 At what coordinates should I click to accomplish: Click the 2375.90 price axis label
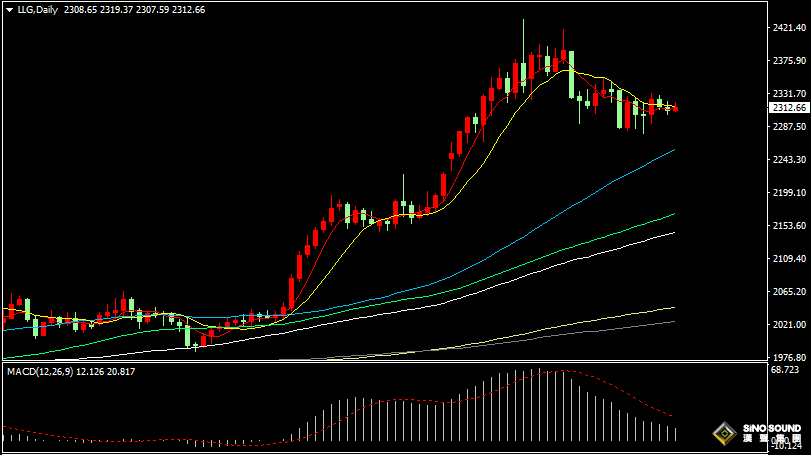coord(789,61)
